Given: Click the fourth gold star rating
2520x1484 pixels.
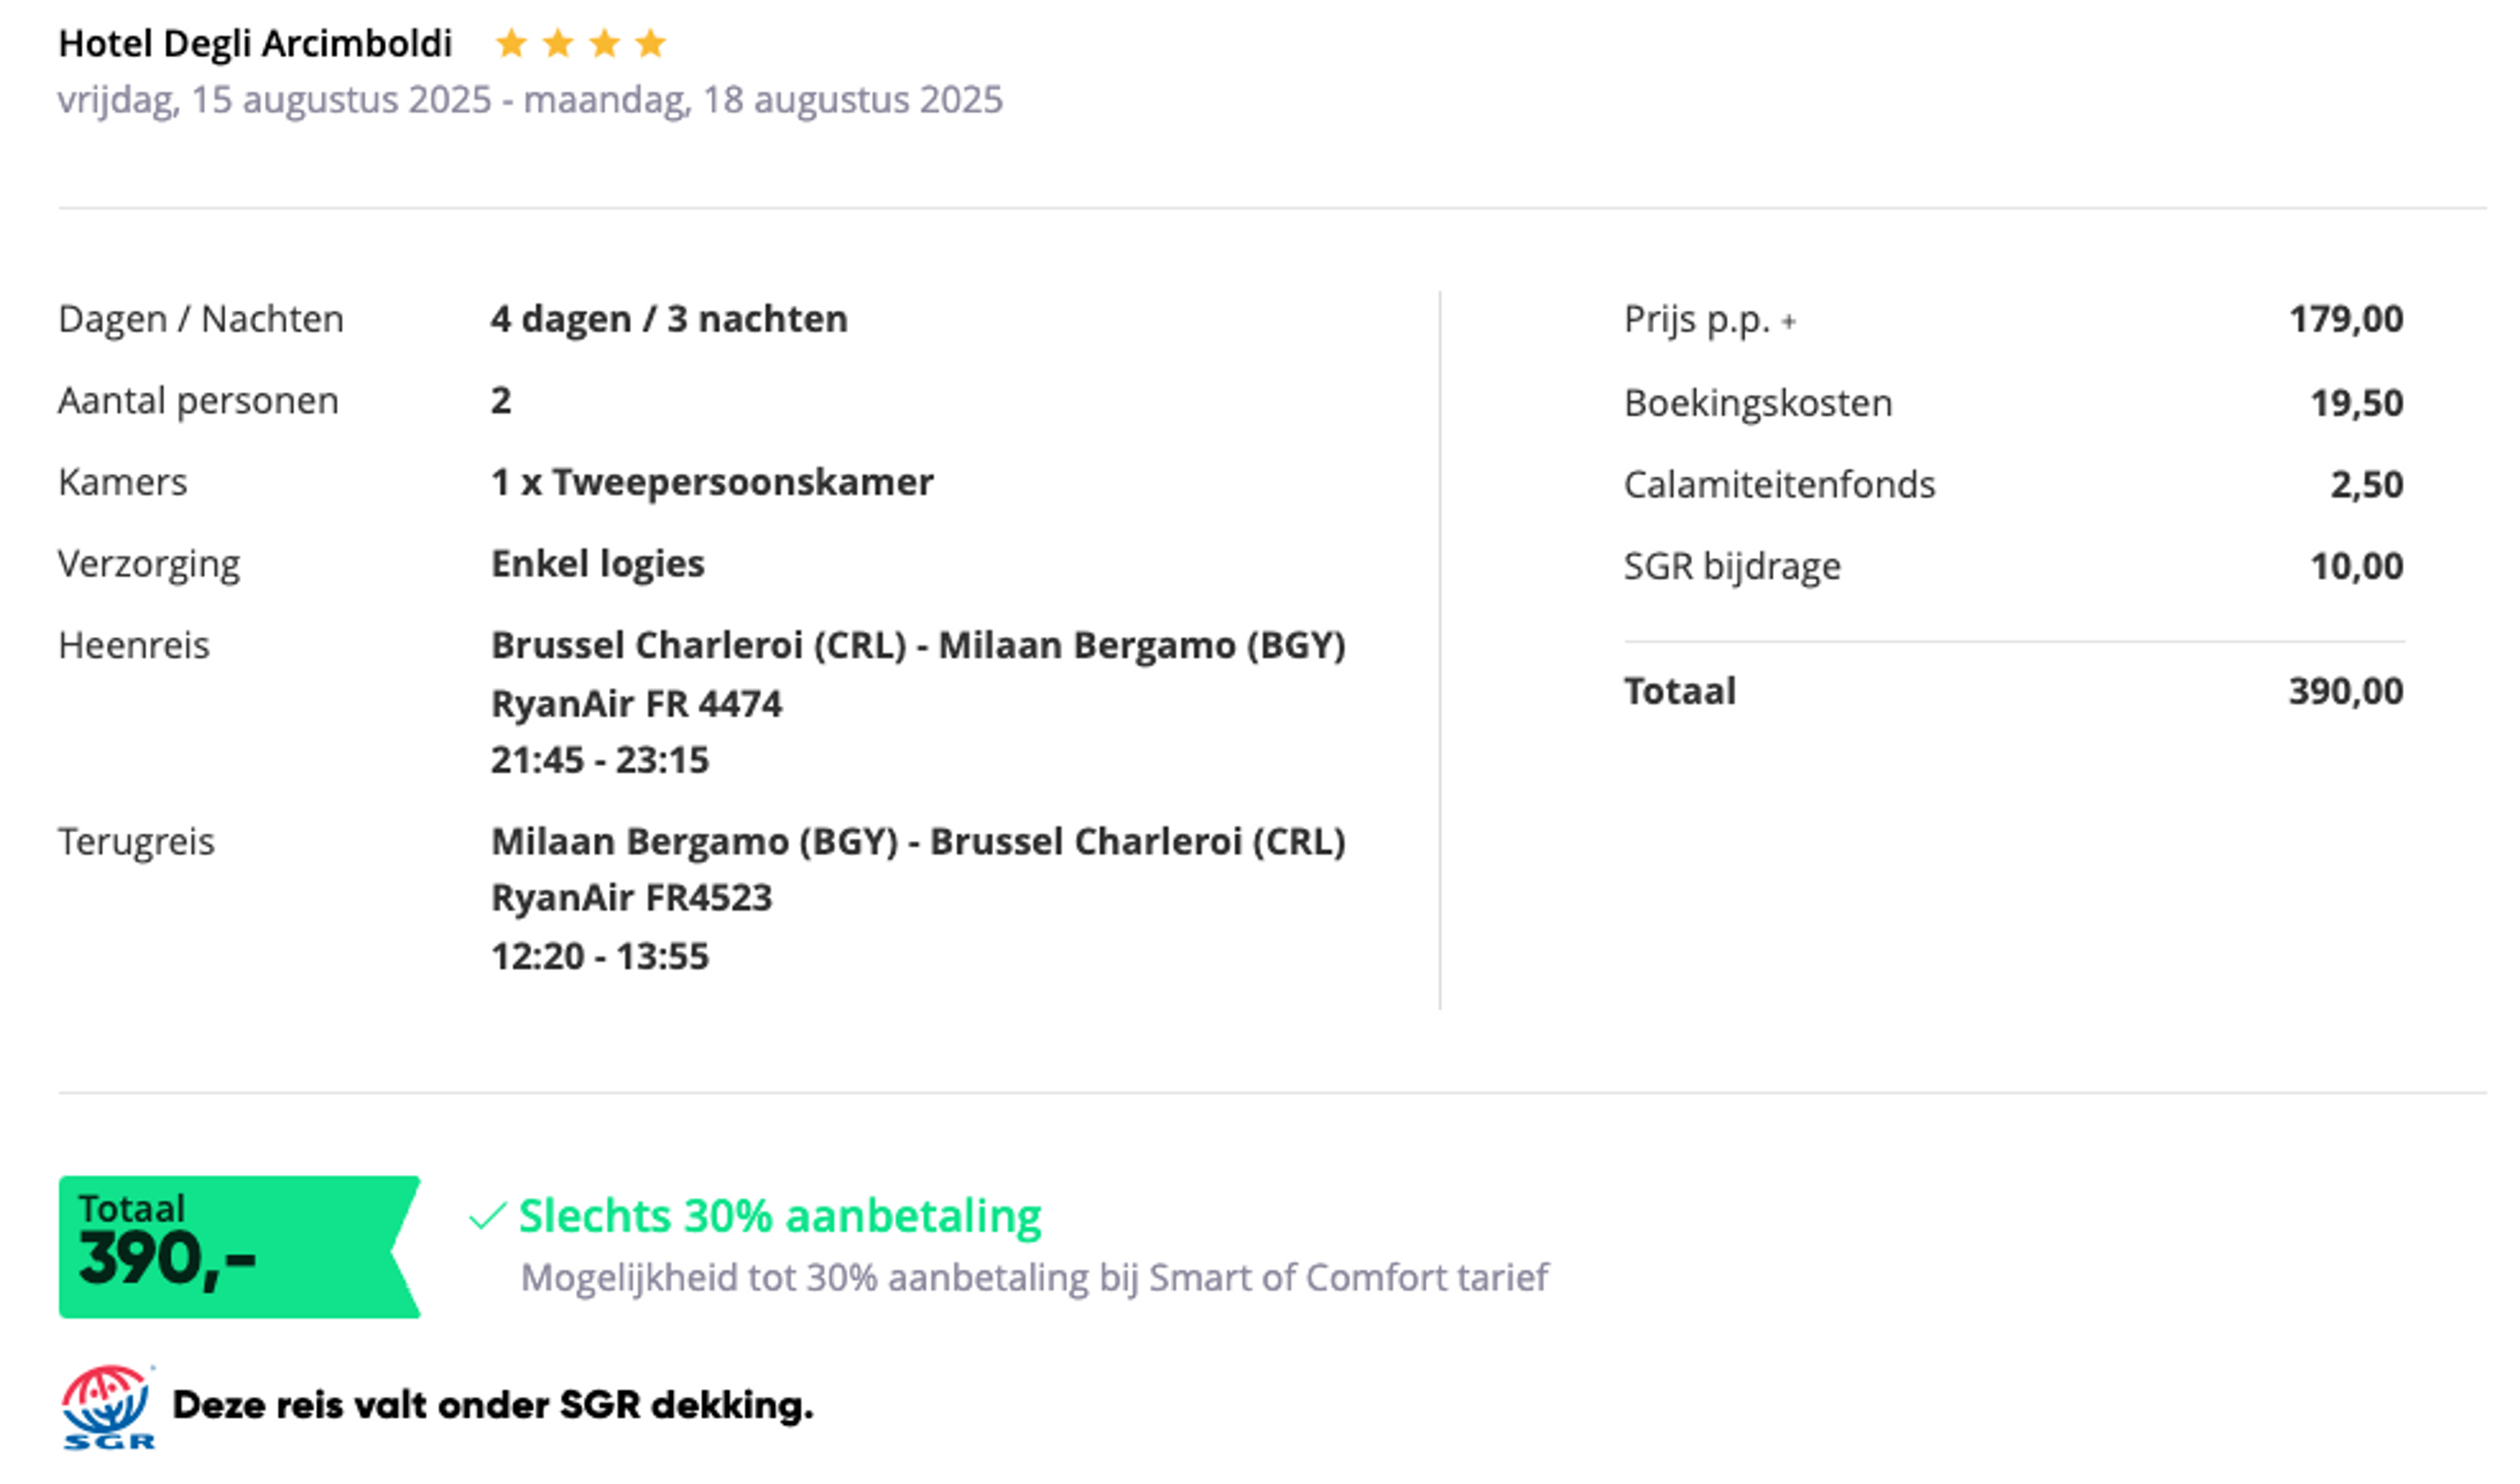Looking at the screenshot, I should [x=651, y=43].
